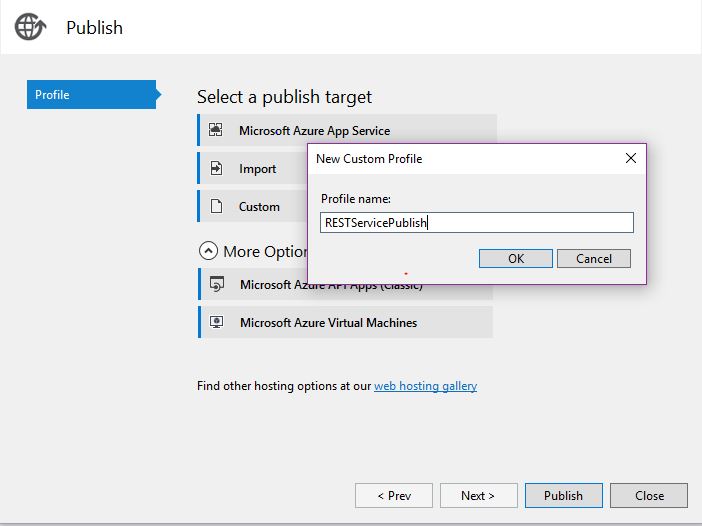Click the Azure API Apps icon

(217, 285)
